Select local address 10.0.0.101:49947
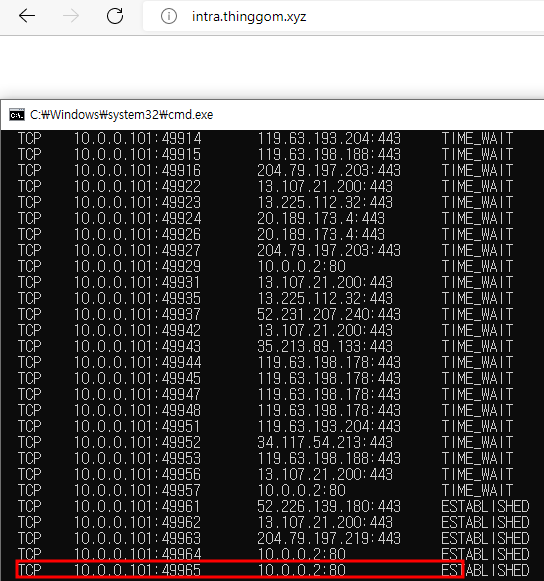The image size is (544, 581). pos(137,394)
